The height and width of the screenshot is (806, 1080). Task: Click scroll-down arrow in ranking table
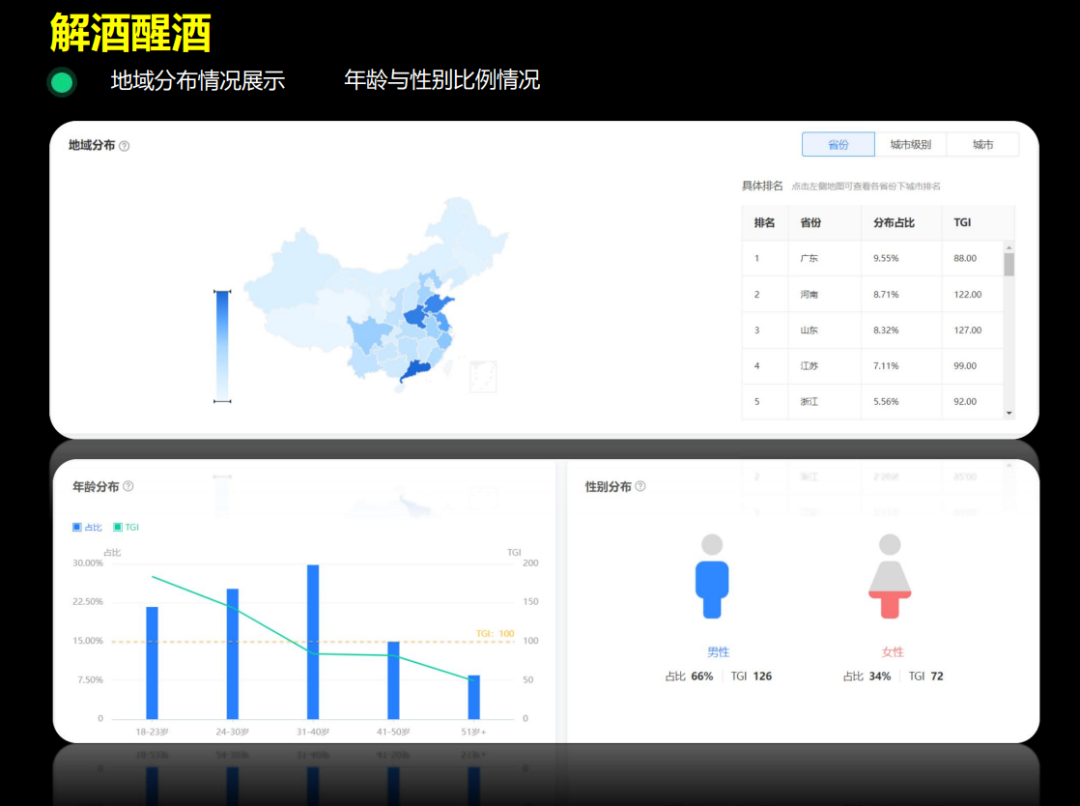(1009, 413)
